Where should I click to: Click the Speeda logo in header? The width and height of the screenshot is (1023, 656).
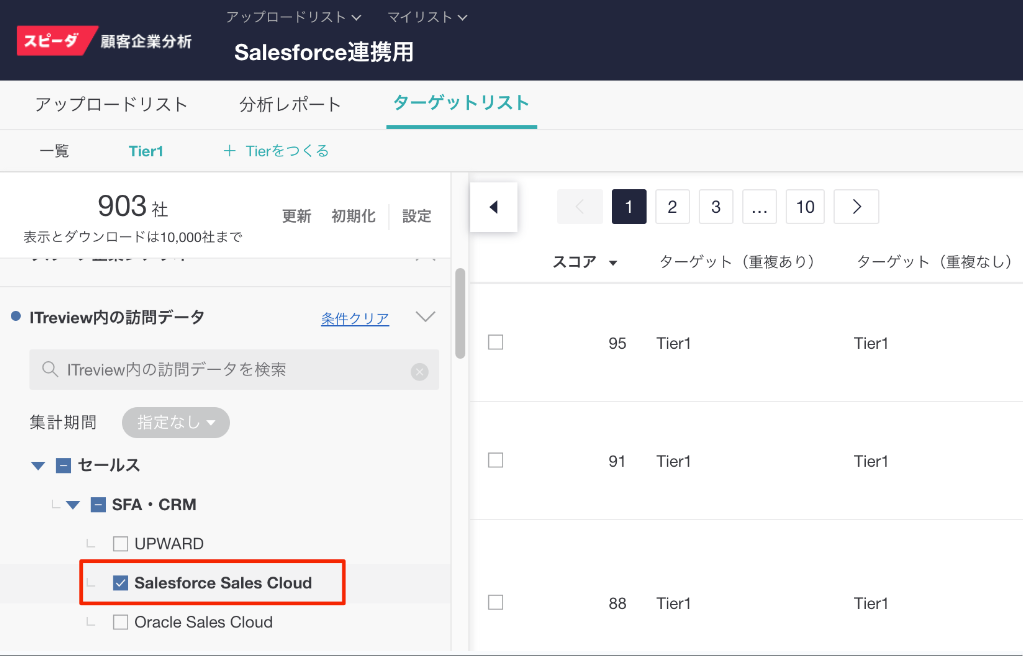click(58, 40)
